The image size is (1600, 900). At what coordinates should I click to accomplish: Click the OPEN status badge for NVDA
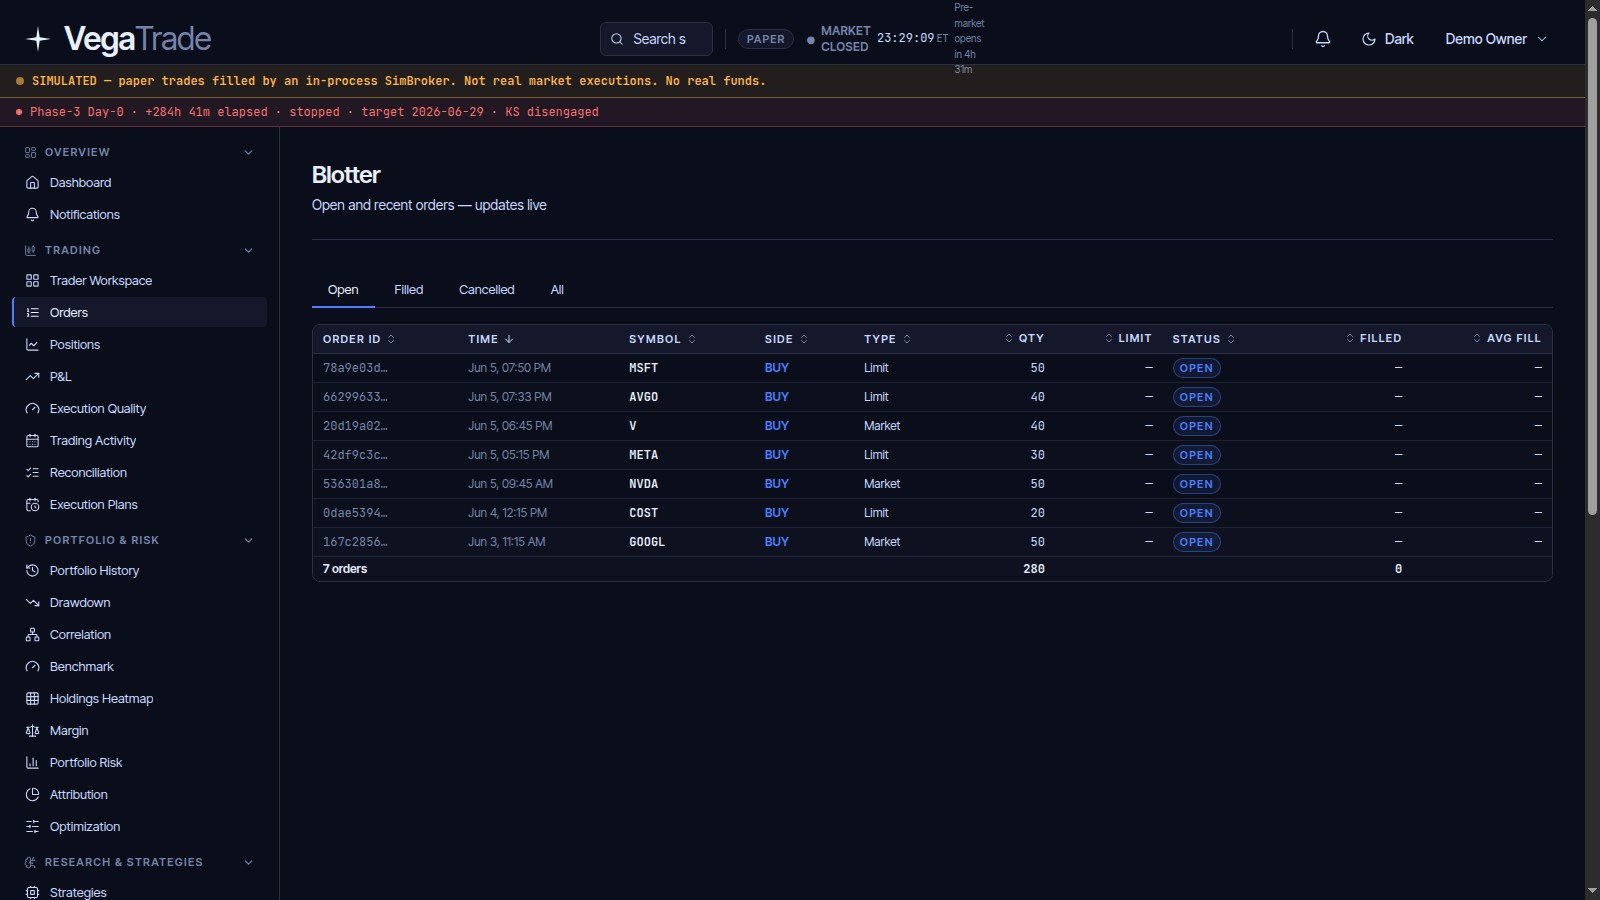pyautogui.click(x=1196, y=484)
